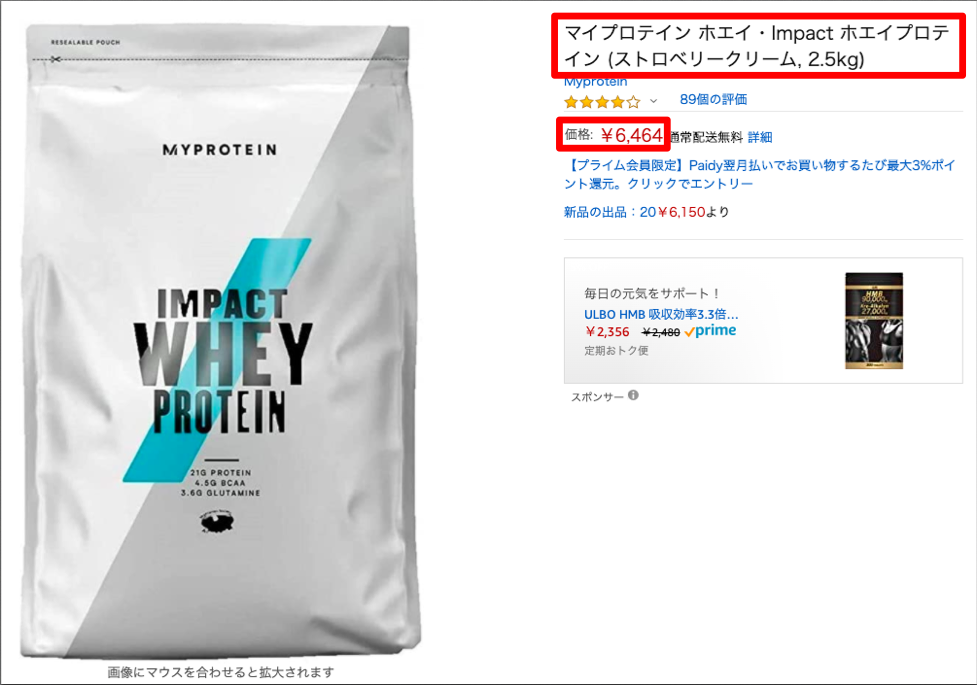
Task: Click the 定期おトク便 subscription text
Action: tap(616, 350)
